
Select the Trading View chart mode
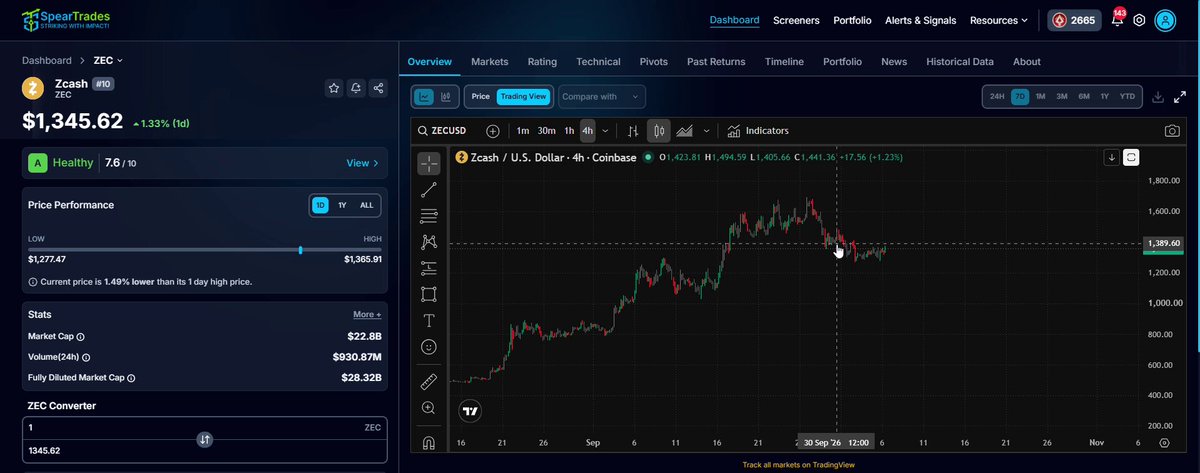click(524, 97)
